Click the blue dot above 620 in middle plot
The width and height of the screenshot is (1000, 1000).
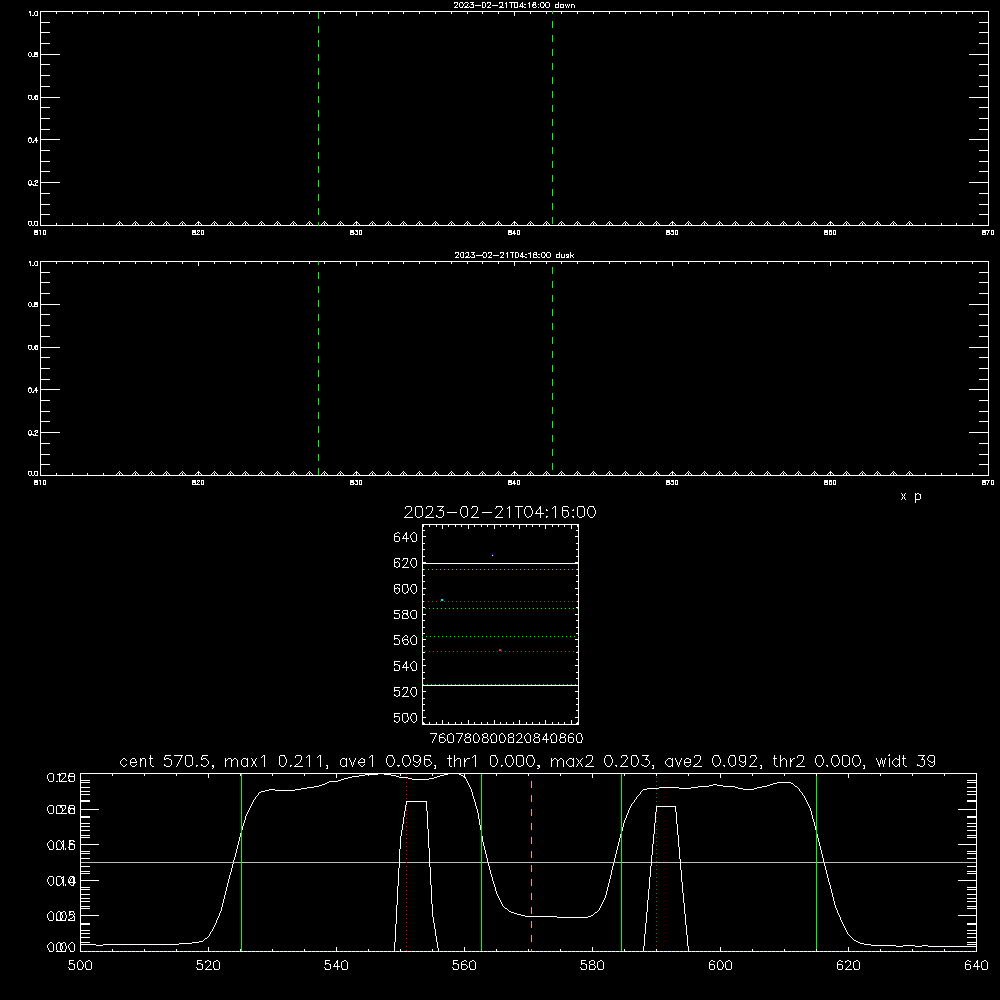pyautogui.click(x=492, y=555)
